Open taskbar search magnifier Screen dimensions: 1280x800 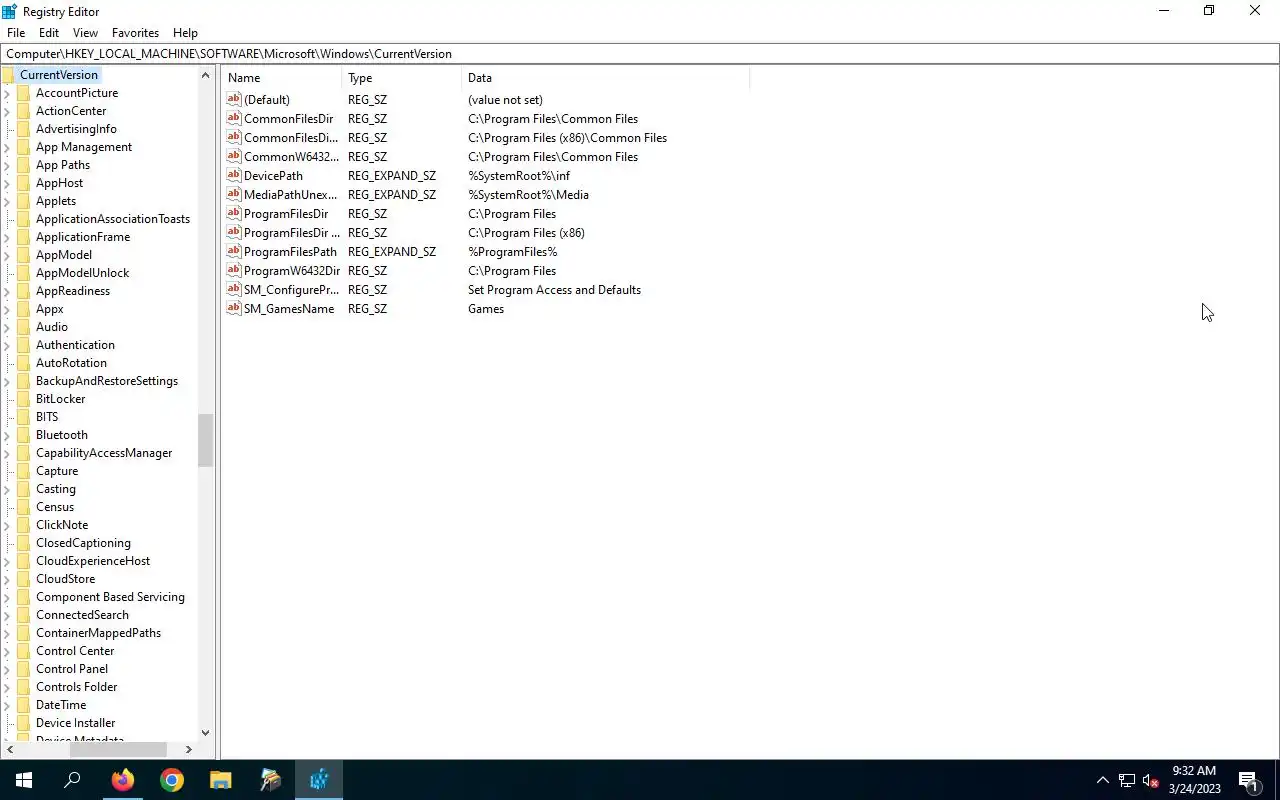(73, 780)
